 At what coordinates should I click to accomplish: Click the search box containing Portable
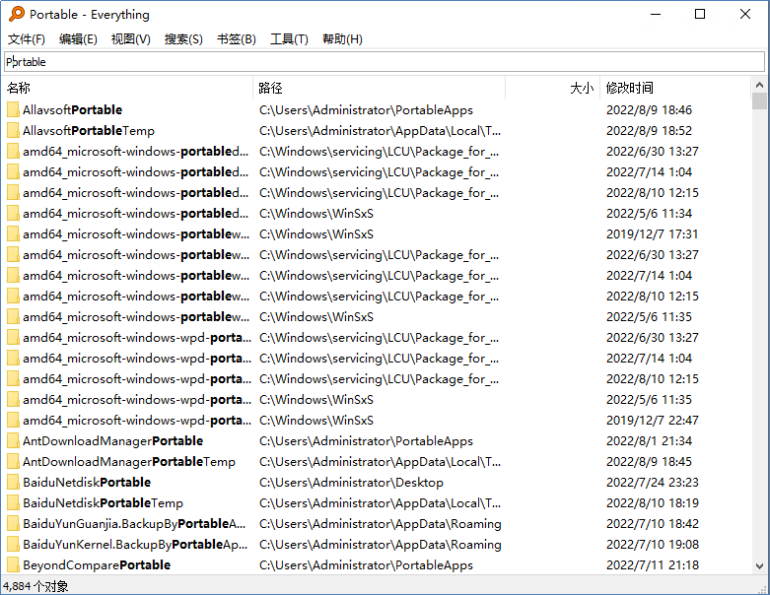tap(385, 62)
